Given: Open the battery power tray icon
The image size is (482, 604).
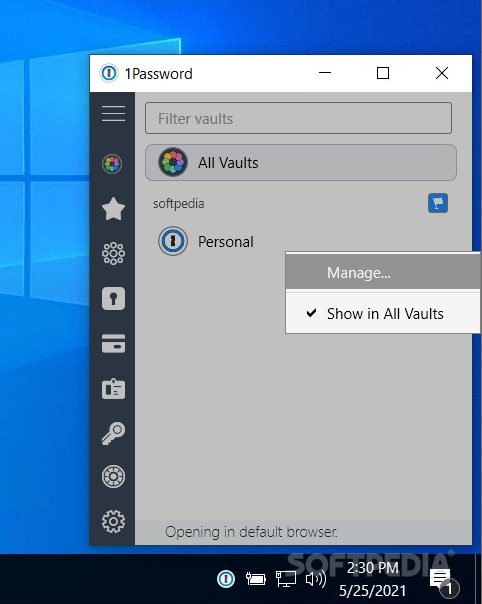Looking at the screenshot, I should (255, 579).
